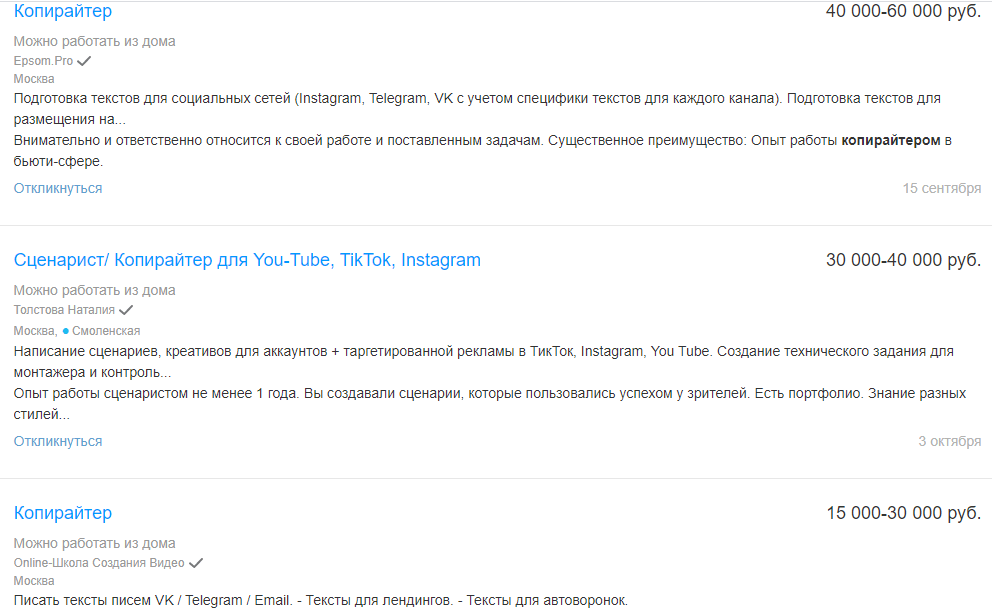Screen dimensions: 992x613
Task: Visit the Online-Школа Создания Видео company page
Action: 99,563
